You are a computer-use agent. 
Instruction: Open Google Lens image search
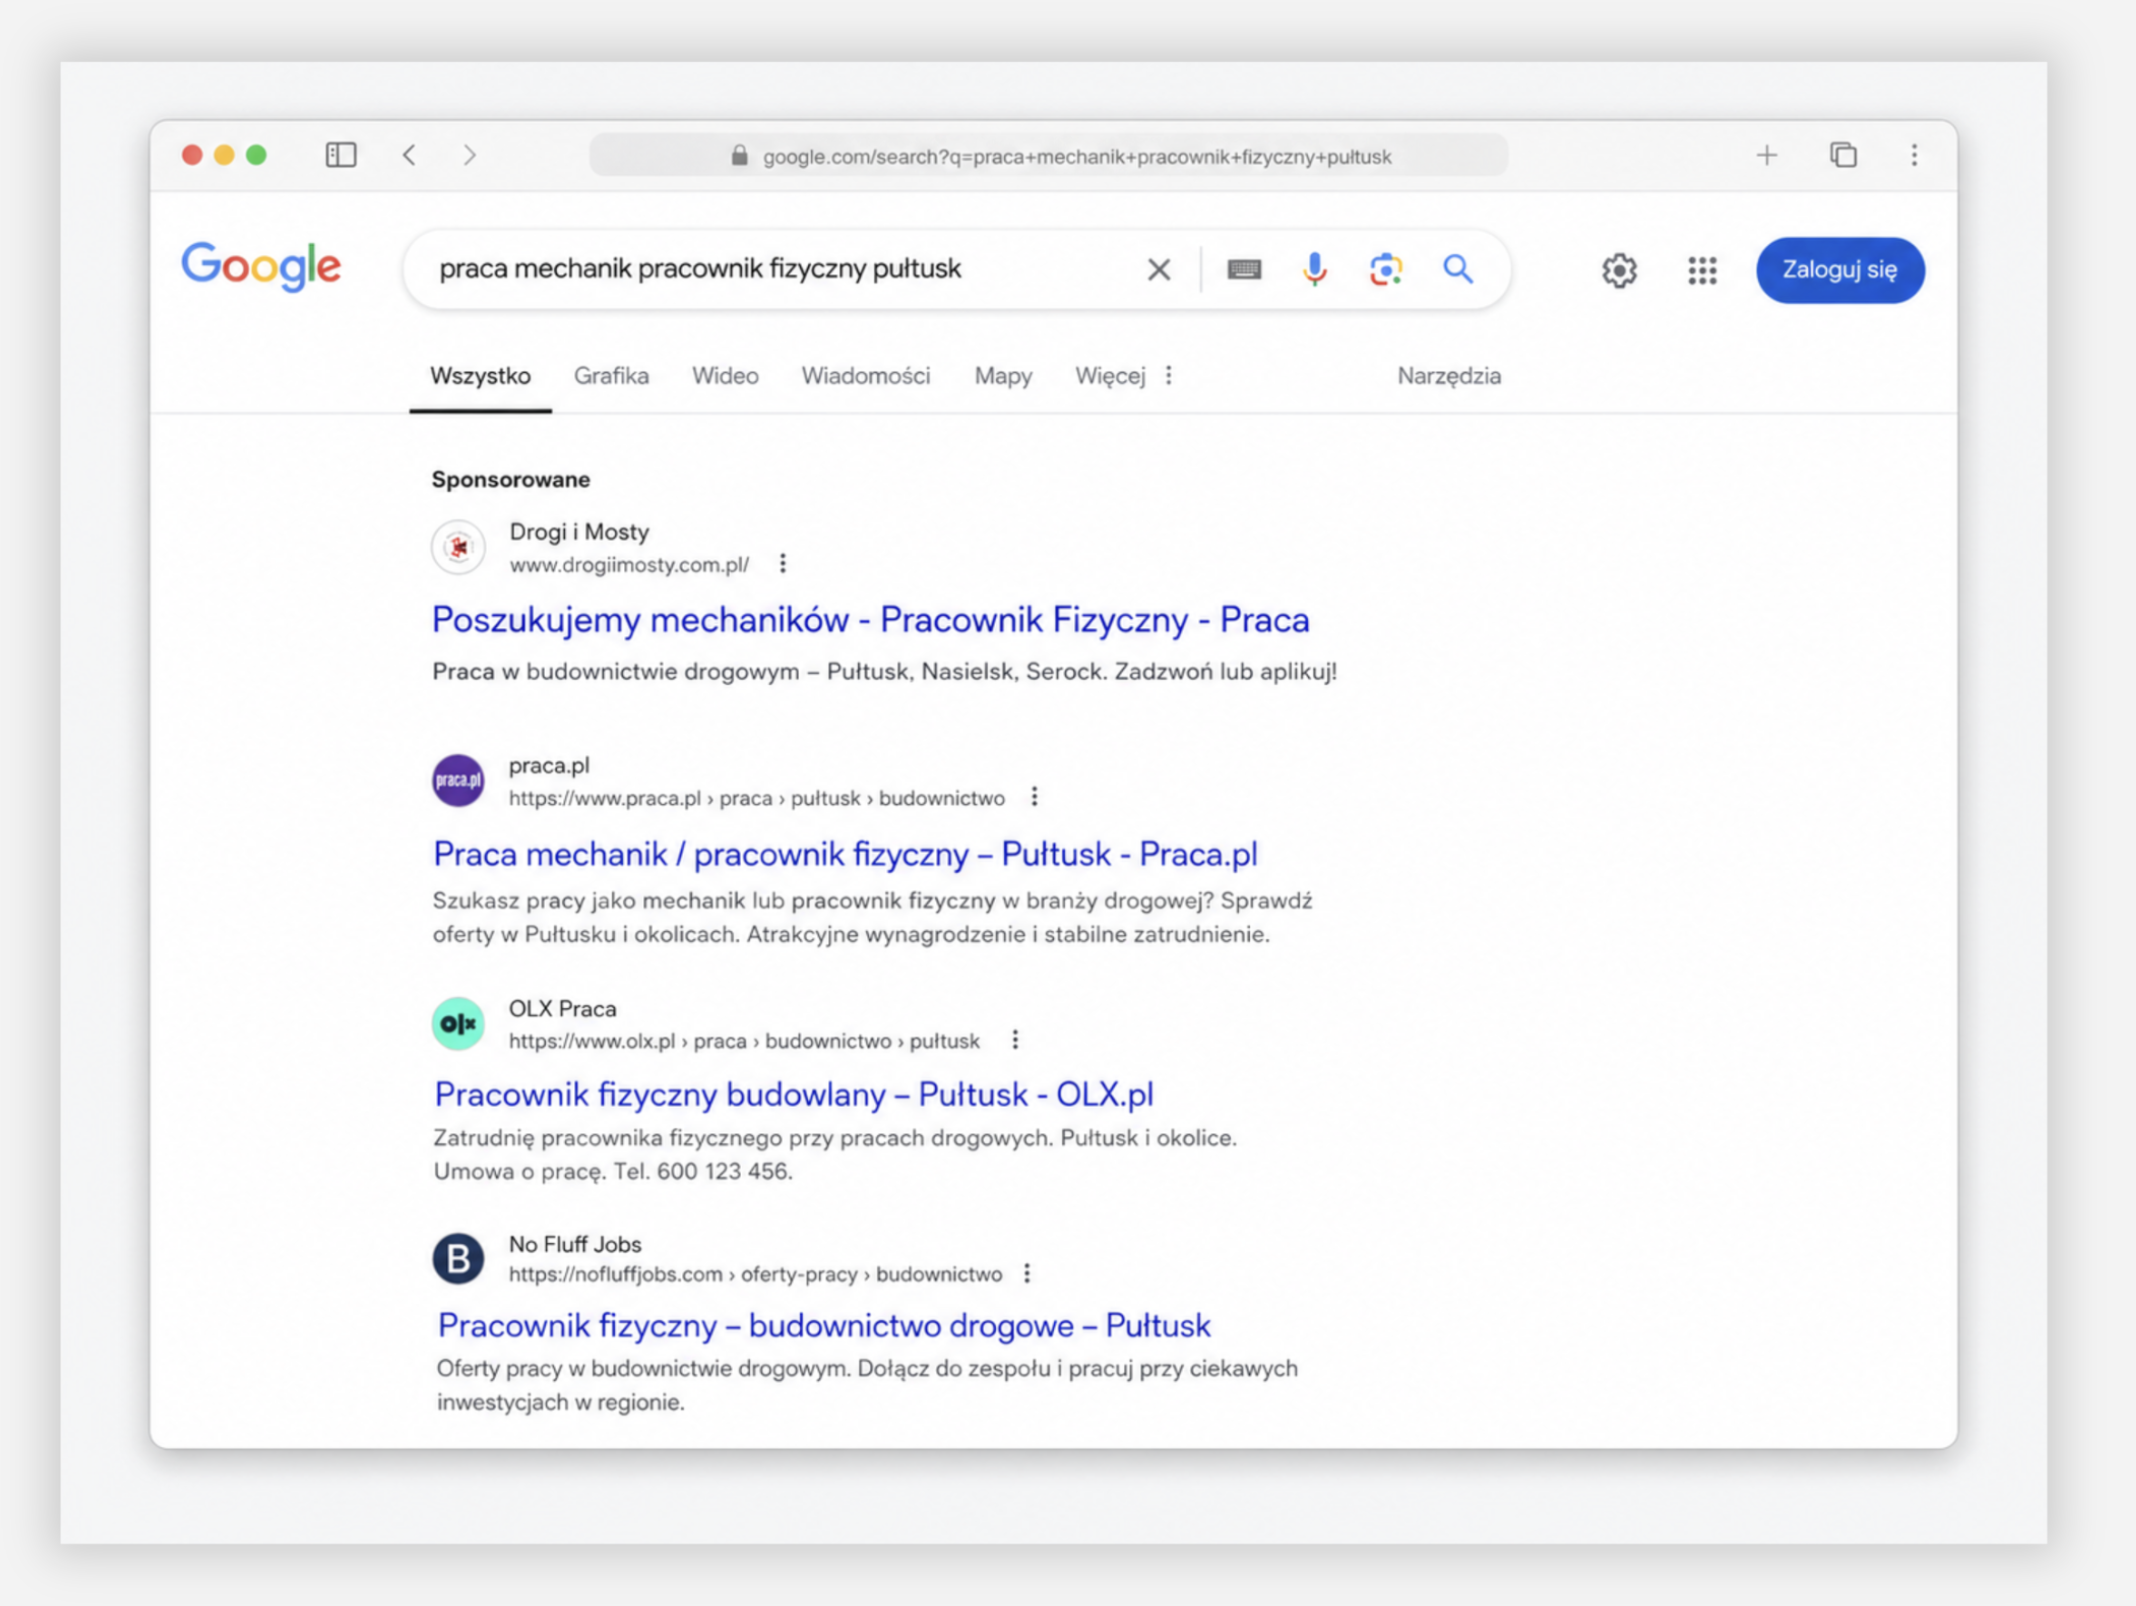(x=1385, y=269)
